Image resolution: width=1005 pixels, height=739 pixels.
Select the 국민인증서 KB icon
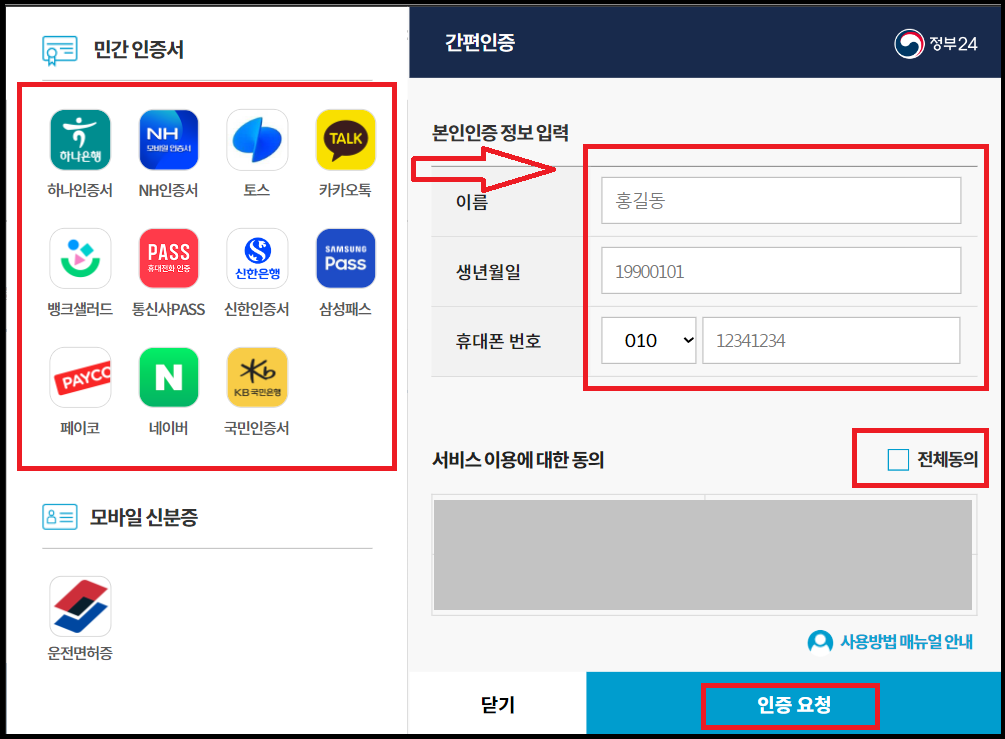pos(257,378)
